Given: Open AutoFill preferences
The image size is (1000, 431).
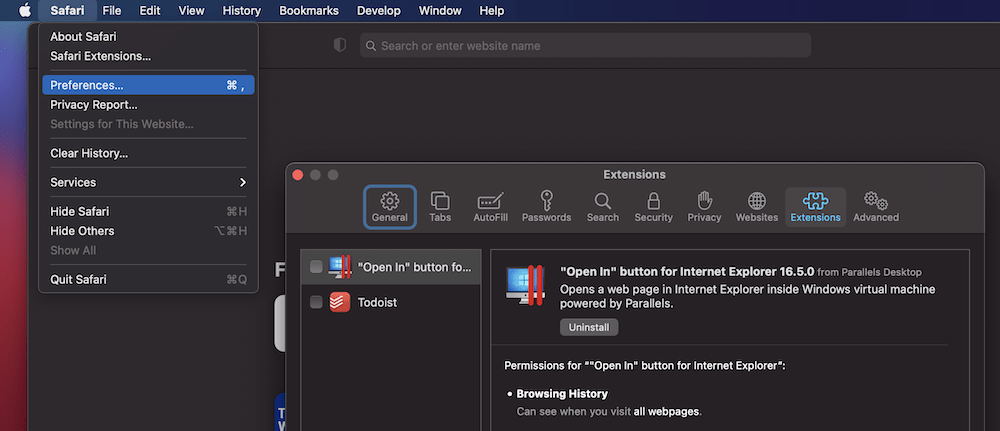Looking at the screenshot, I should tap(490, 207).
